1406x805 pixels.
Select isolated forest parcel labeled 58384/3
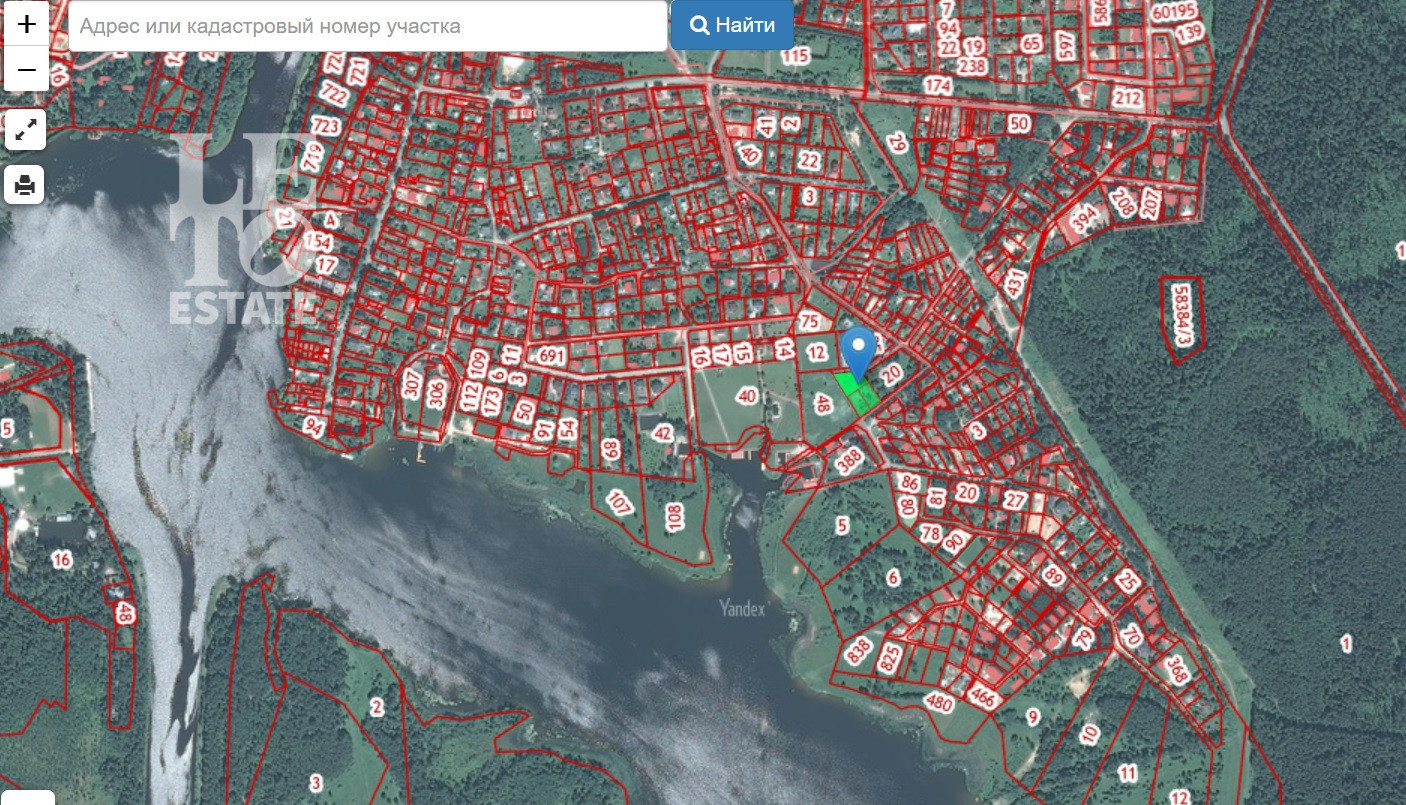1183,318
